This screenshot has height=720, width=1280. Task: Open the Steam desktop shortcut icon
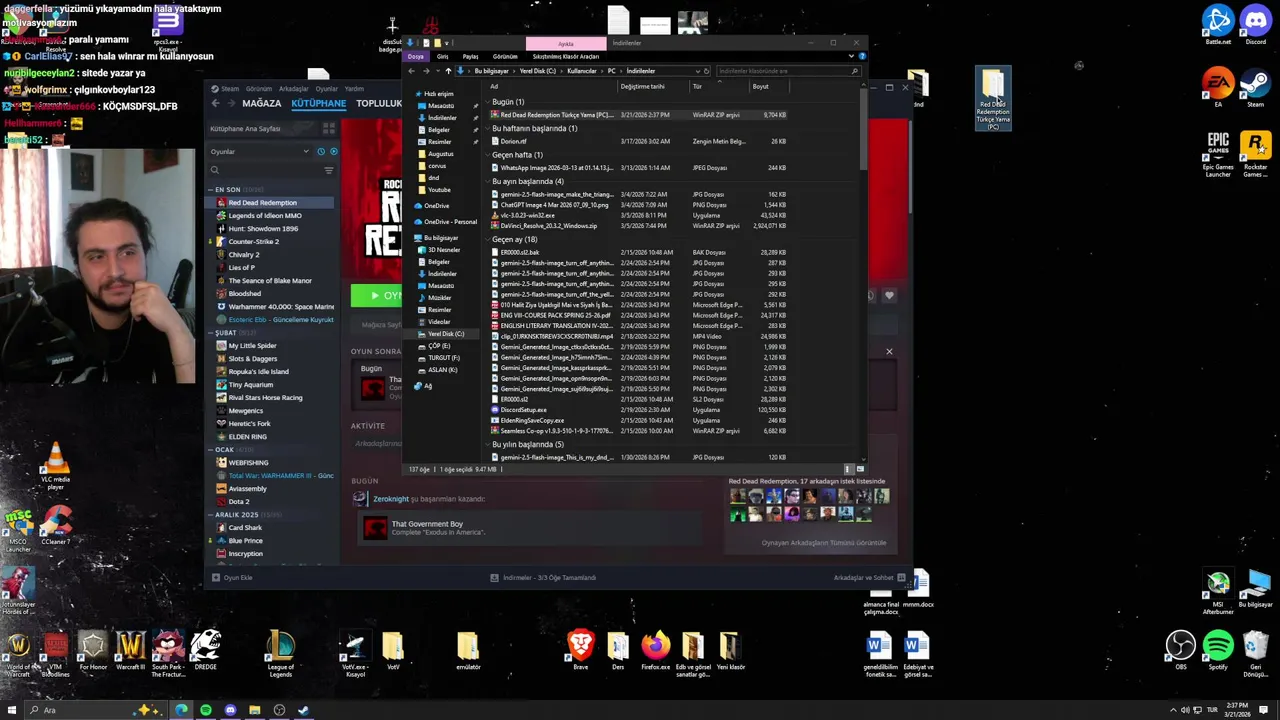(x=1255, y=87)
